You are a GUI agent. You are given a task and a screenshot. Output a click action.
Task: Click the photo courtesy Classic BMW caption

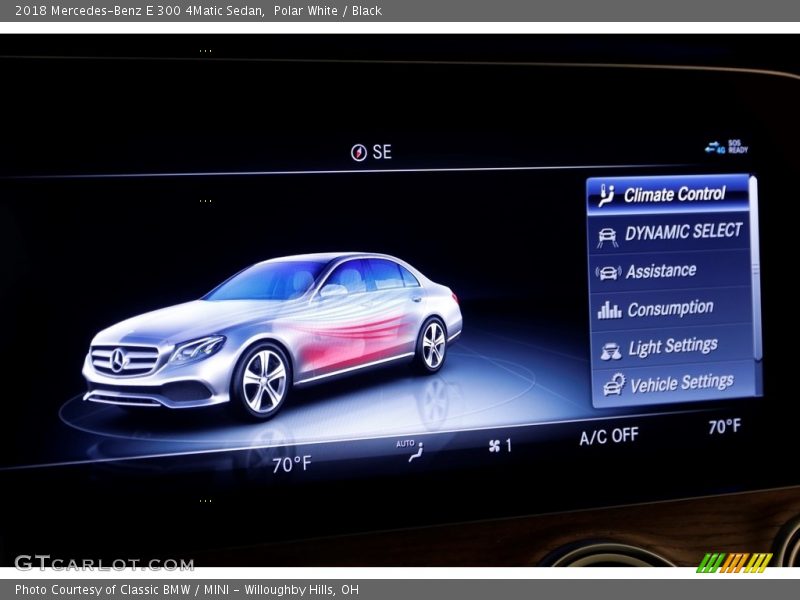point(187,590)
